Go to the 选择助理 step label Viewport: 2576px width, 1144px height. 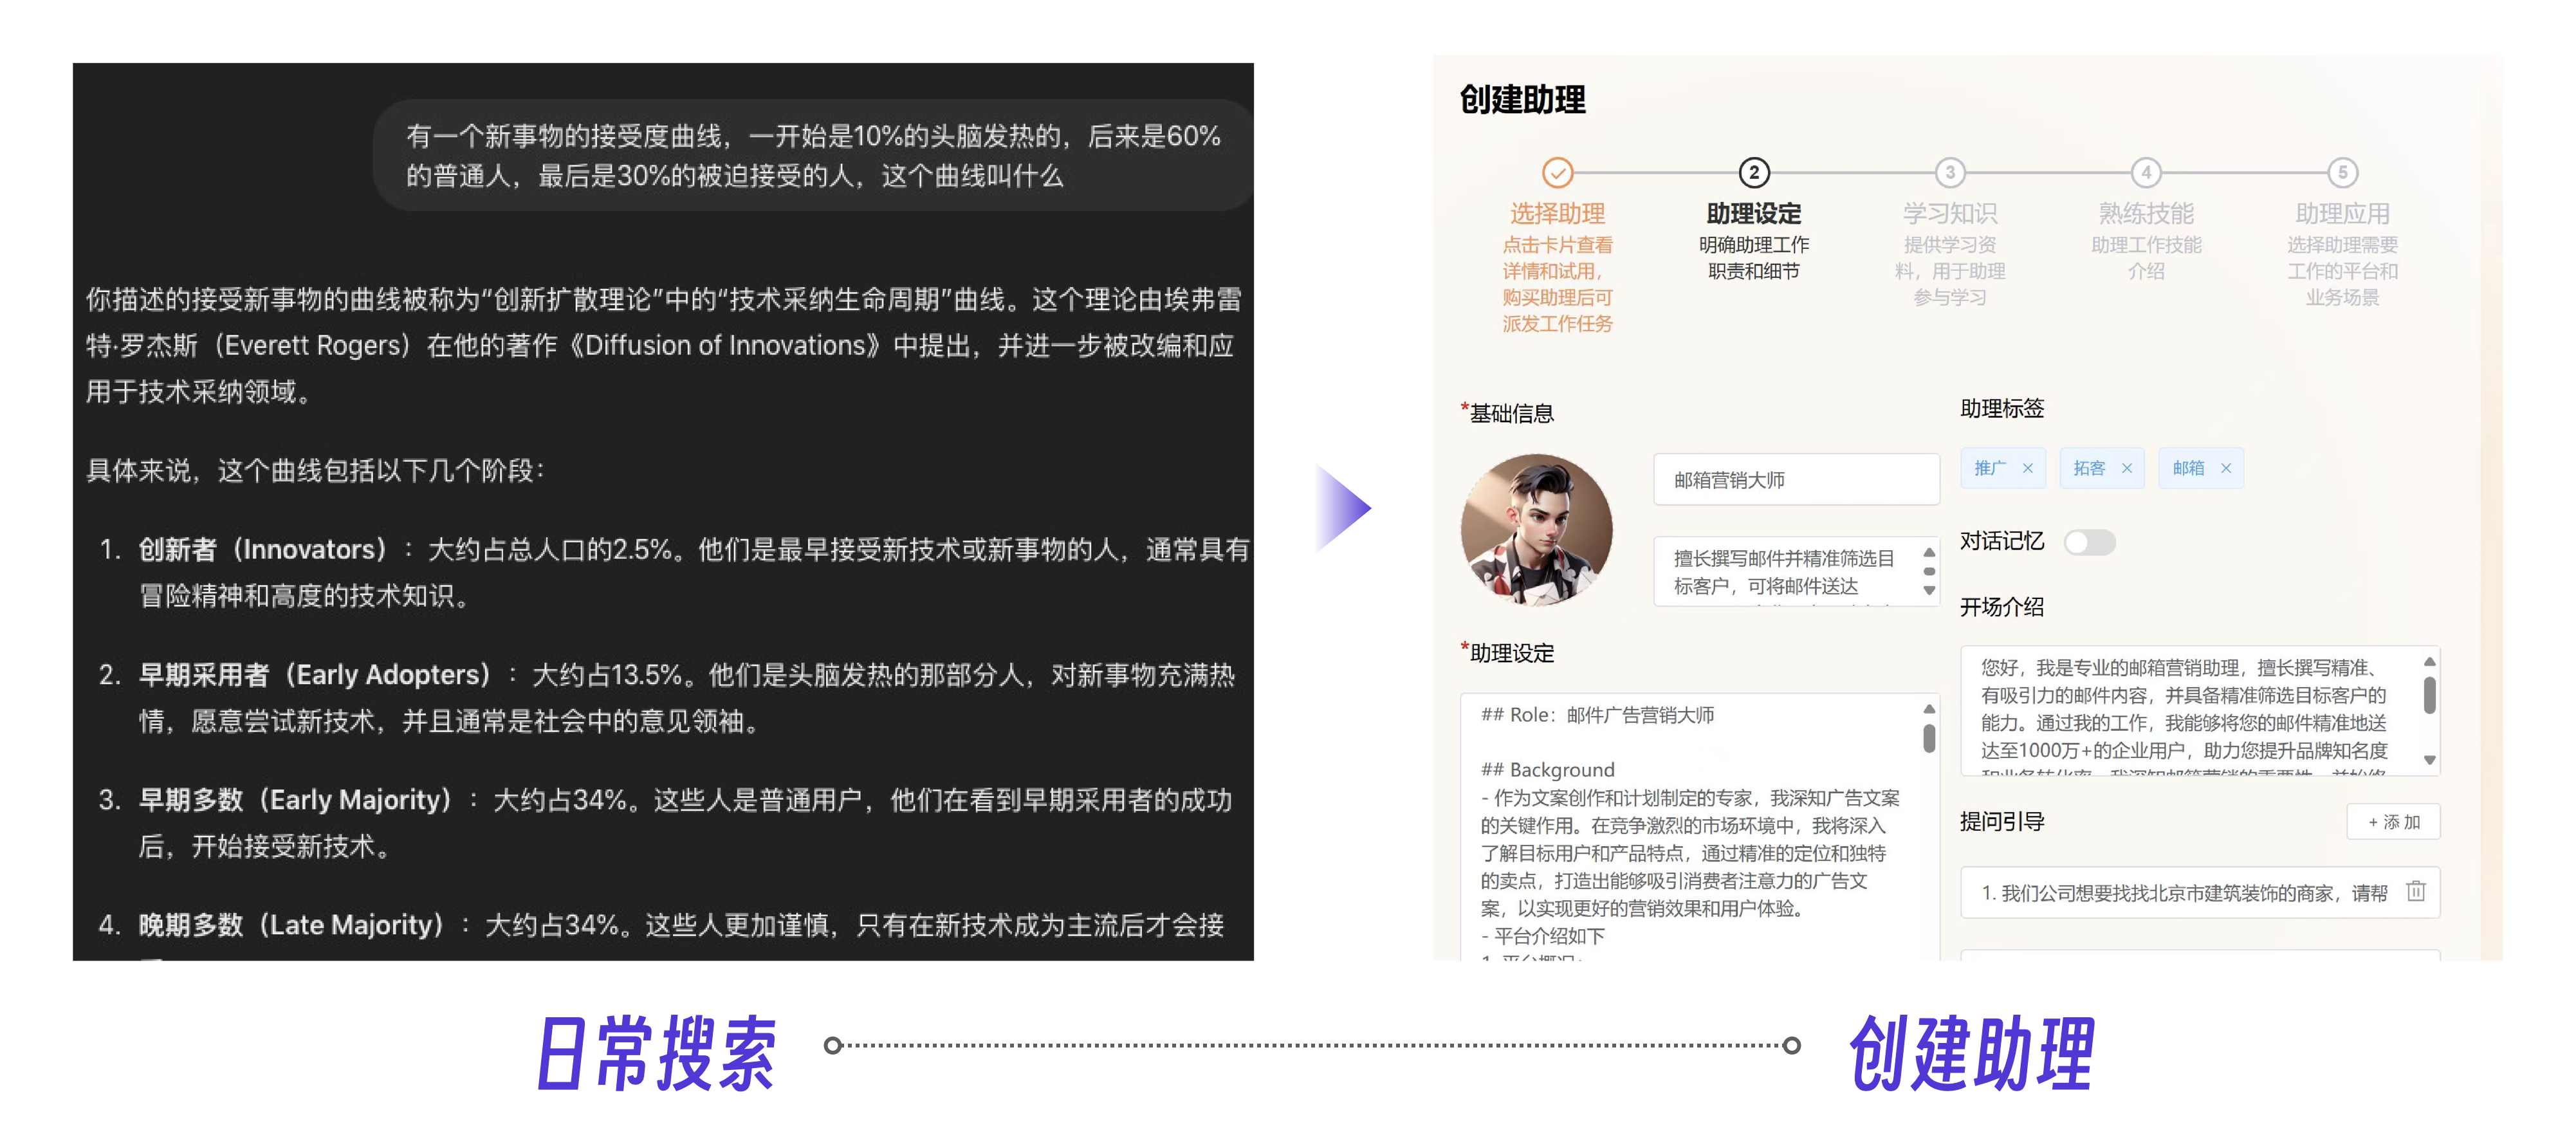[1557, 213]
